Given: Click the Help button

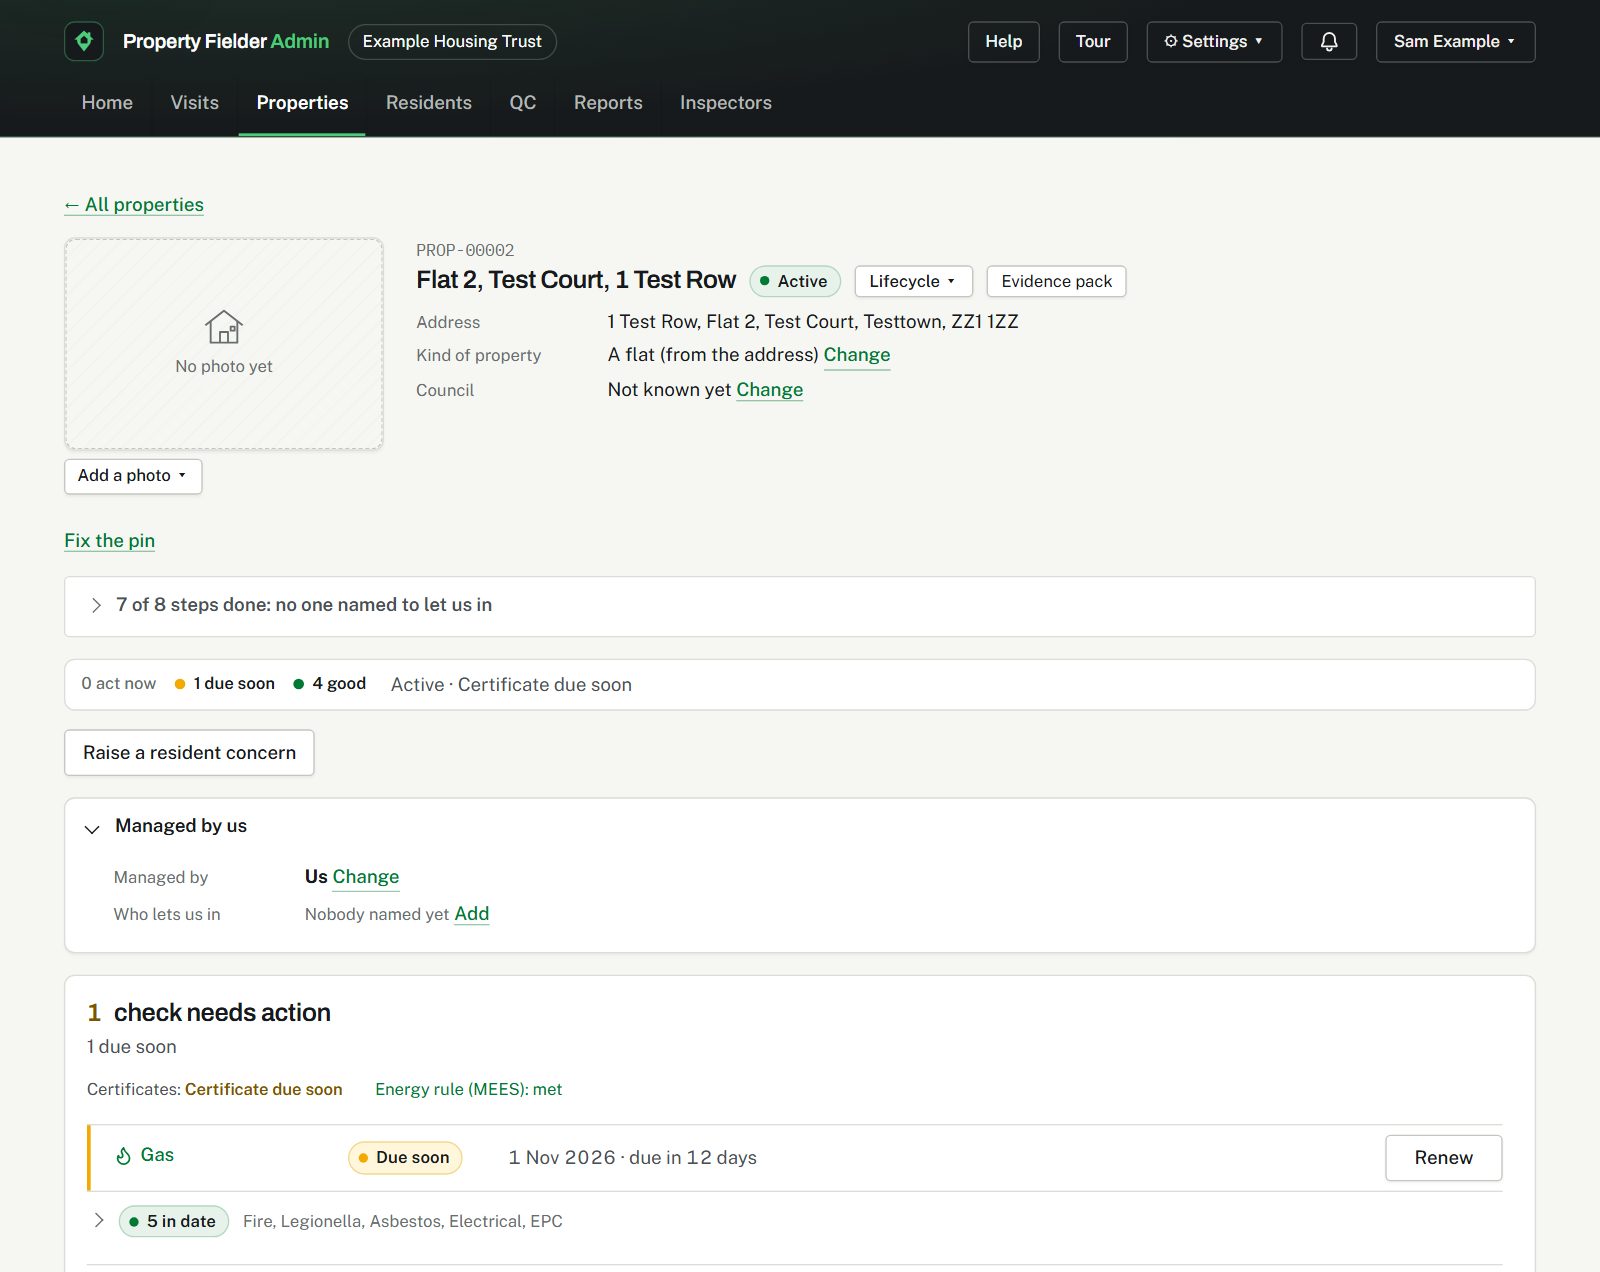Looking at the screenshot, I should [1003, 41].
